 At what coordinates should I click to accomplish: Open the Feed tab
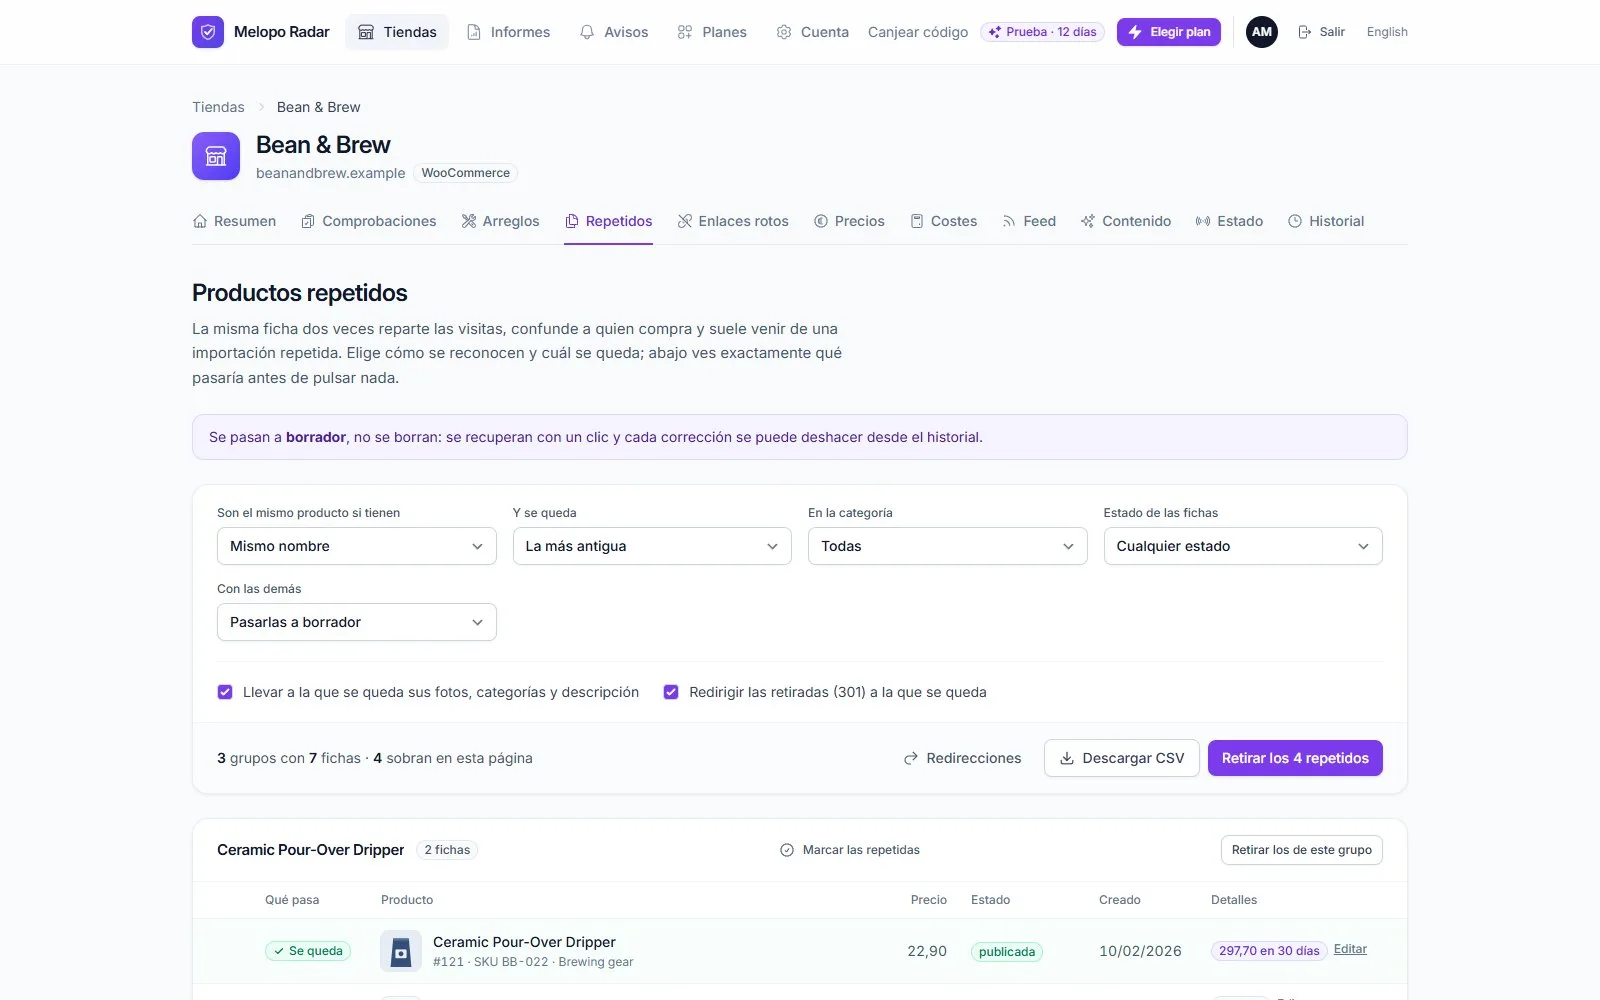click(1029, 221)
